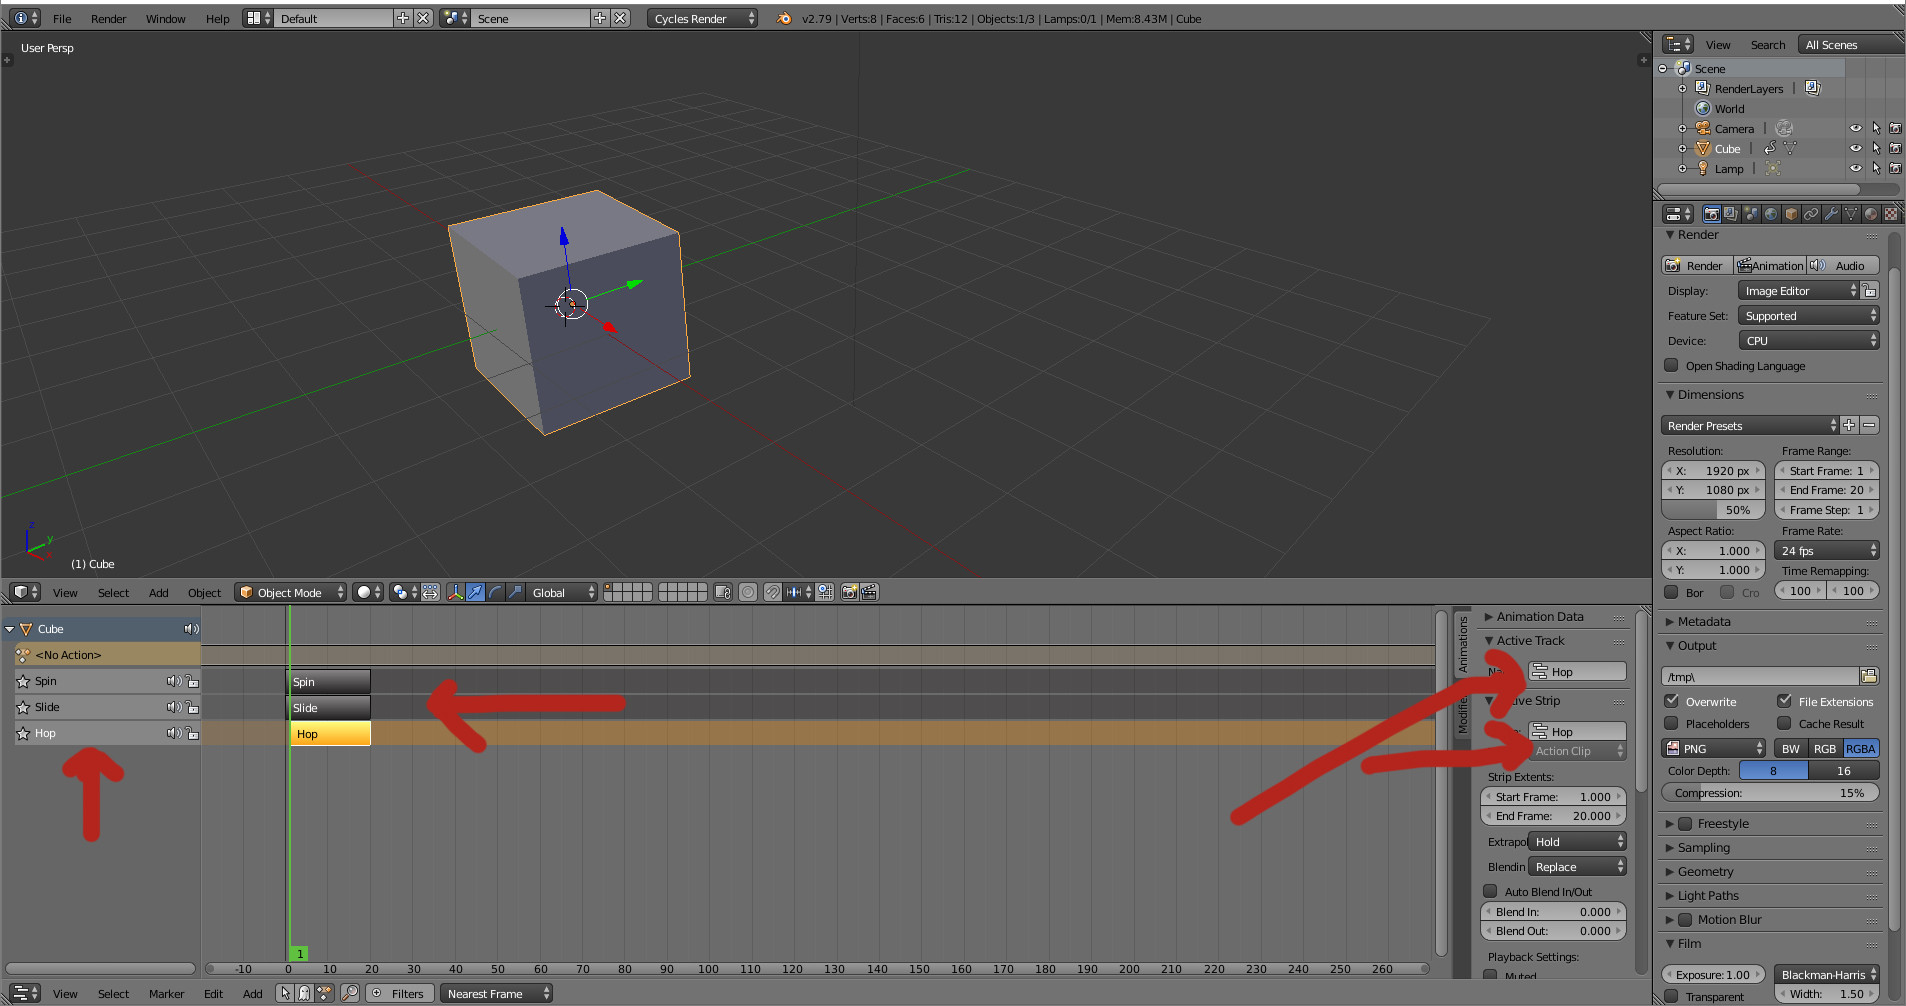This screenshot has width=1906, height=1006.
Task: Toggle Cube visibility eye in outliner
Action: 1856,148
